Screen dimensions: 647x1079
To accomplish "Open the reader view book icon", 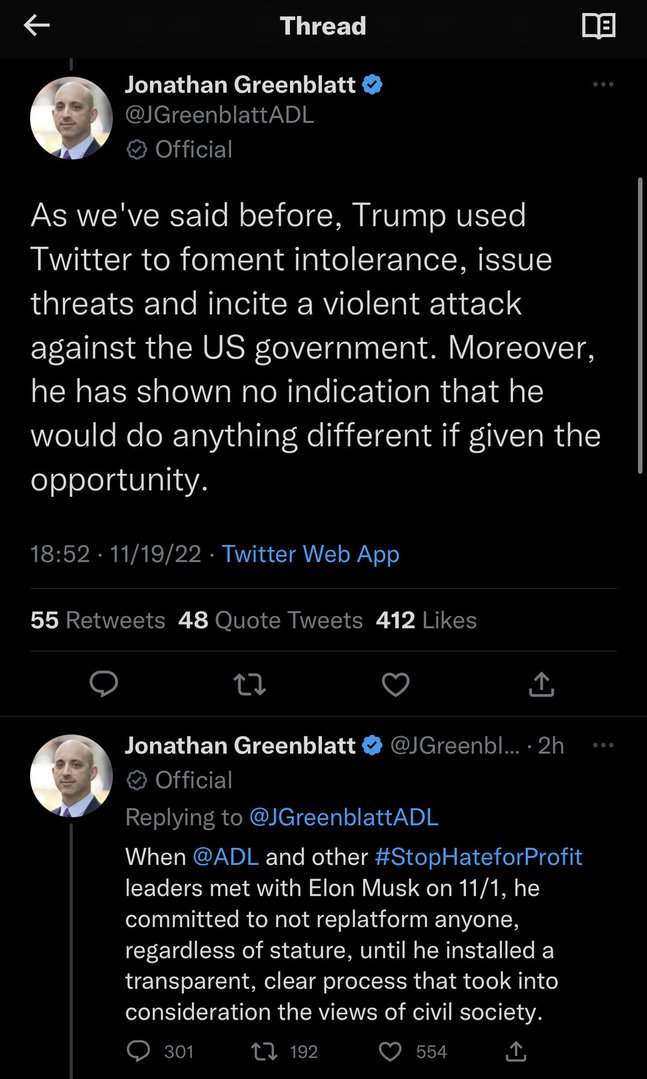I will pos(598,26).
